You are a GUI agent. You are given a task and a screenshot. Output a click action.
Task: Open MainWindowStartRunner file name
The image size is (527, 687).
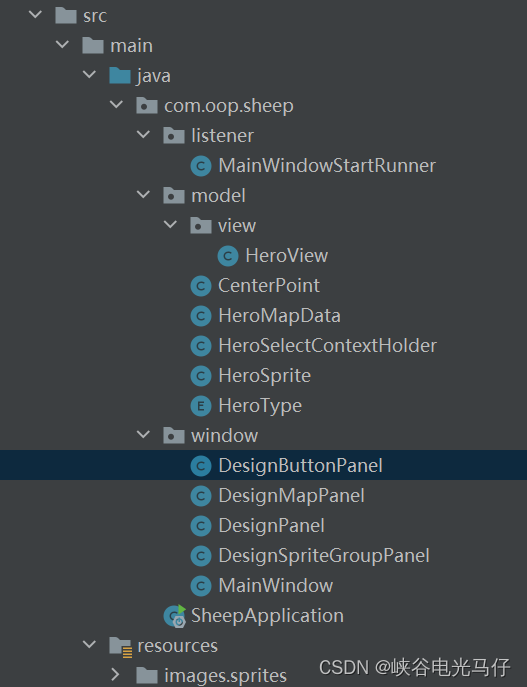click(x=327, y=166)
